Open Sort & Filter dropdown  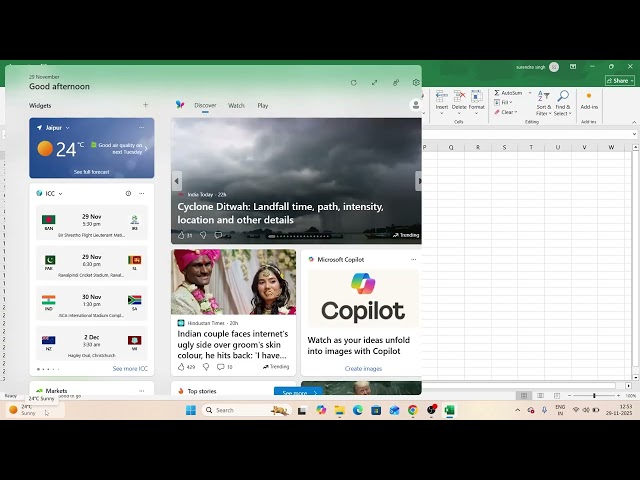click(543, 103)
